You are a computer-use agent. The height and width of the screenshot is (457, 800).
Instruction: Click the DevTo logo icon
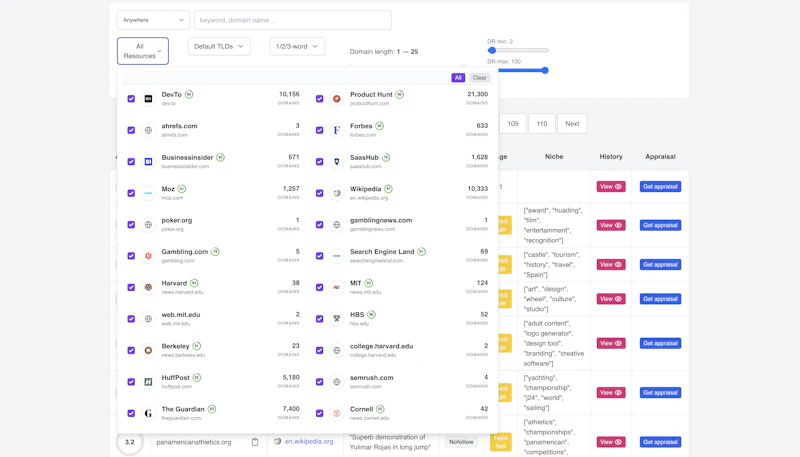pyautogui.click(x=148, y=98)
